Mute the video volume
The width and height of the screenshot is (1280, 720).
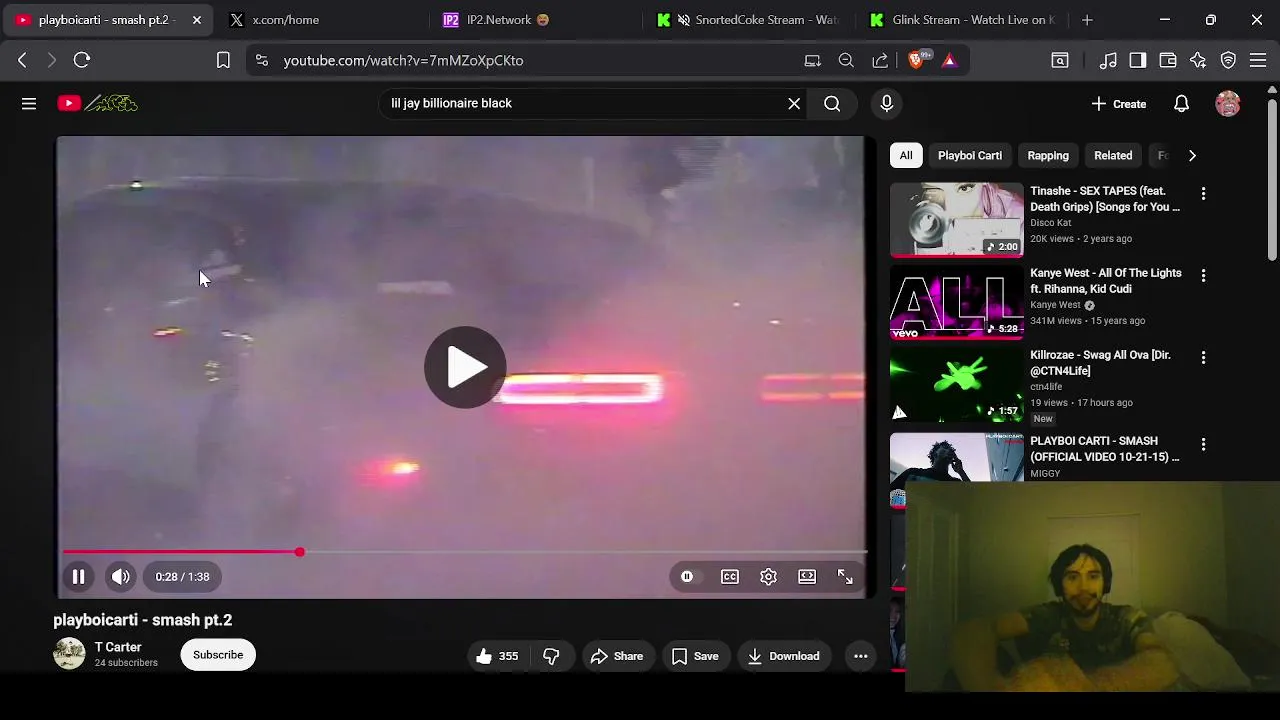pyautogui.click(x=121, y=576)
